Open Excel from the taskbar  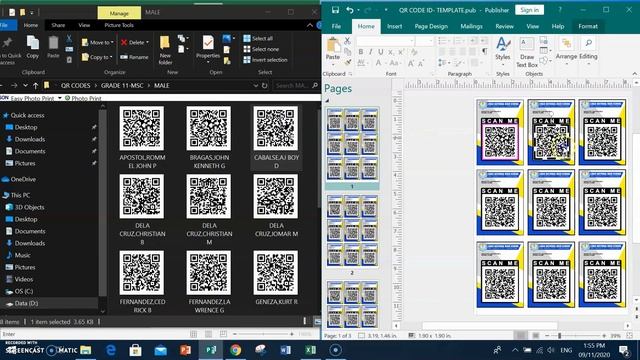point(310,350)
